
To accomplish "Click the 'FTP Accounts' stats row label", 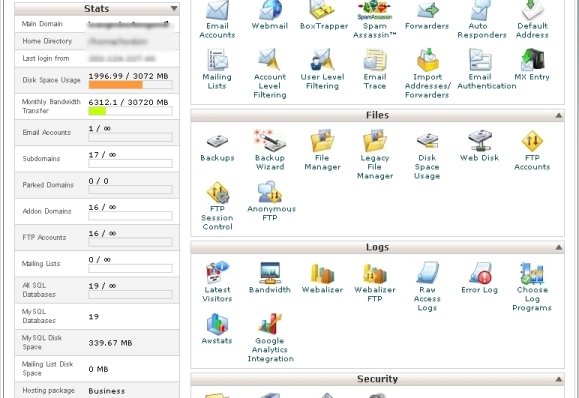I will tap(44, 237).
